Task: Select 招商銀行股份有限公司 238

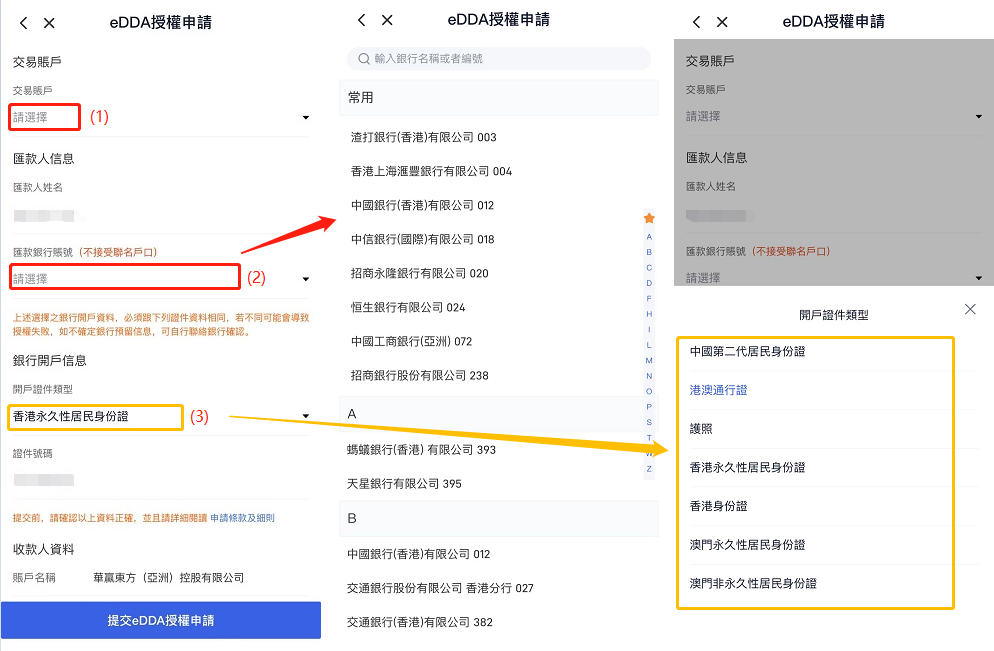Action: tap(420, 376)
